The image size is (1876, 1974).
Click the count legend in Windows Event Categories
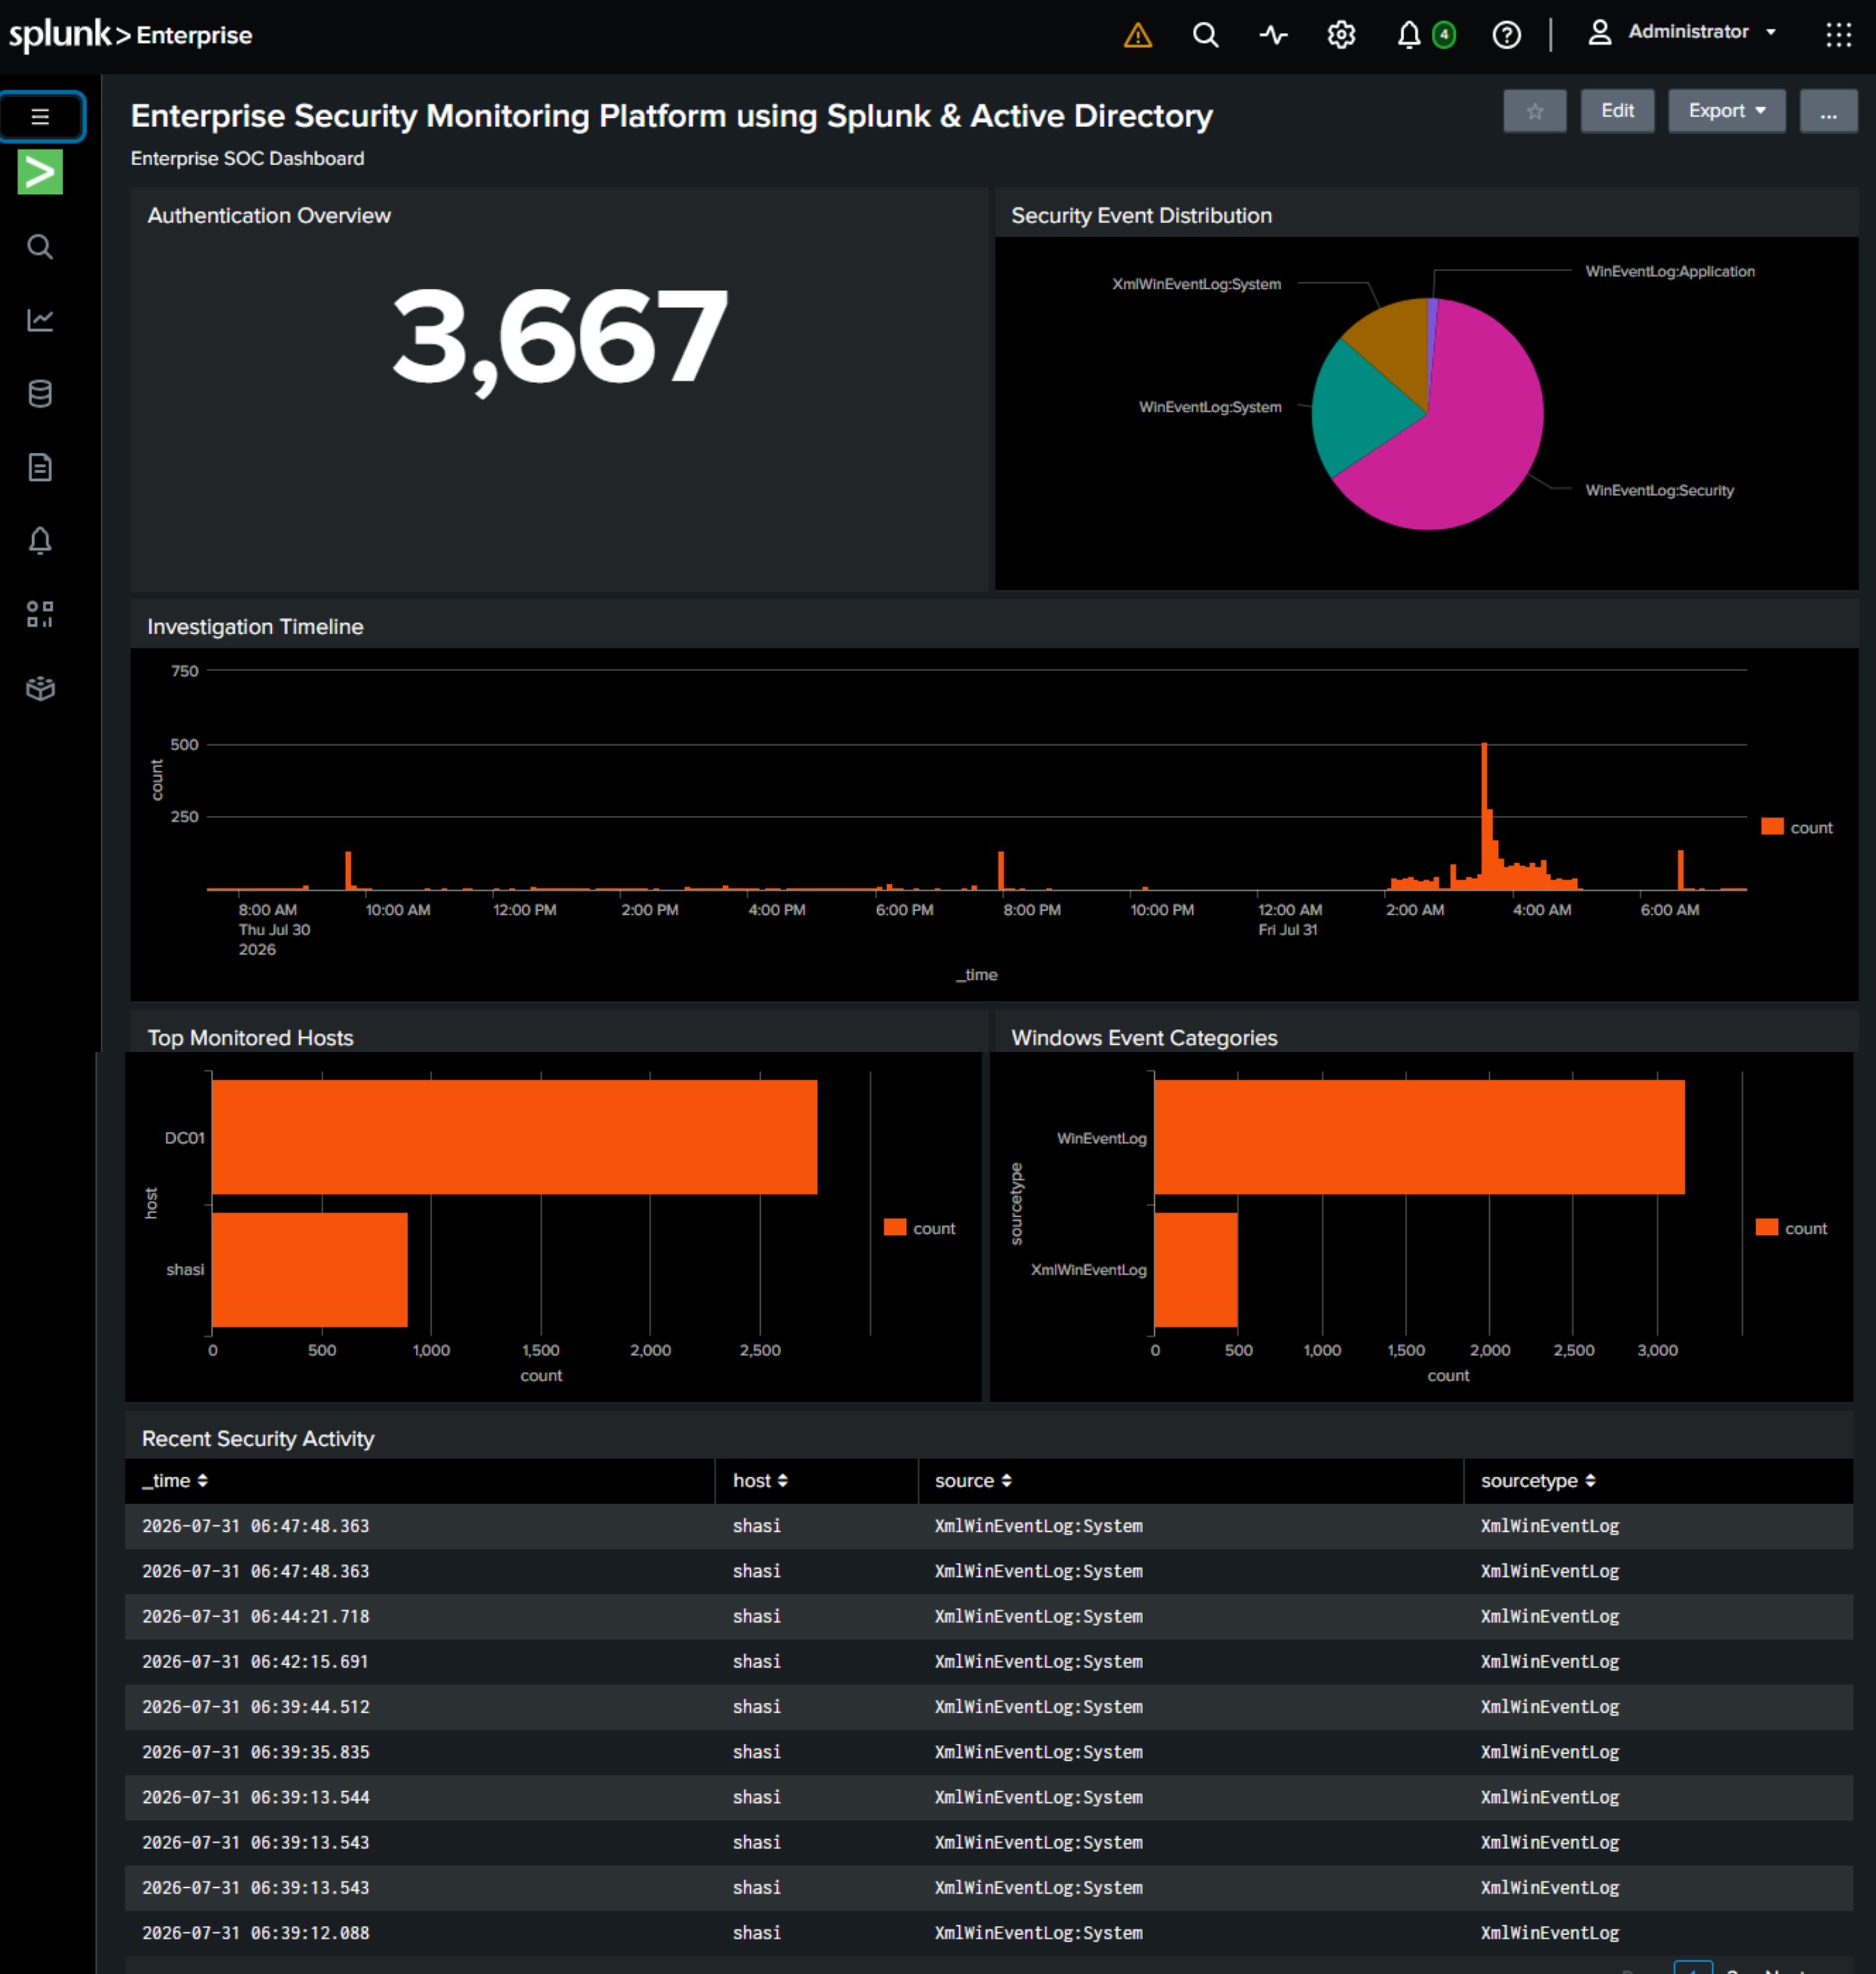(1791, 1228)
